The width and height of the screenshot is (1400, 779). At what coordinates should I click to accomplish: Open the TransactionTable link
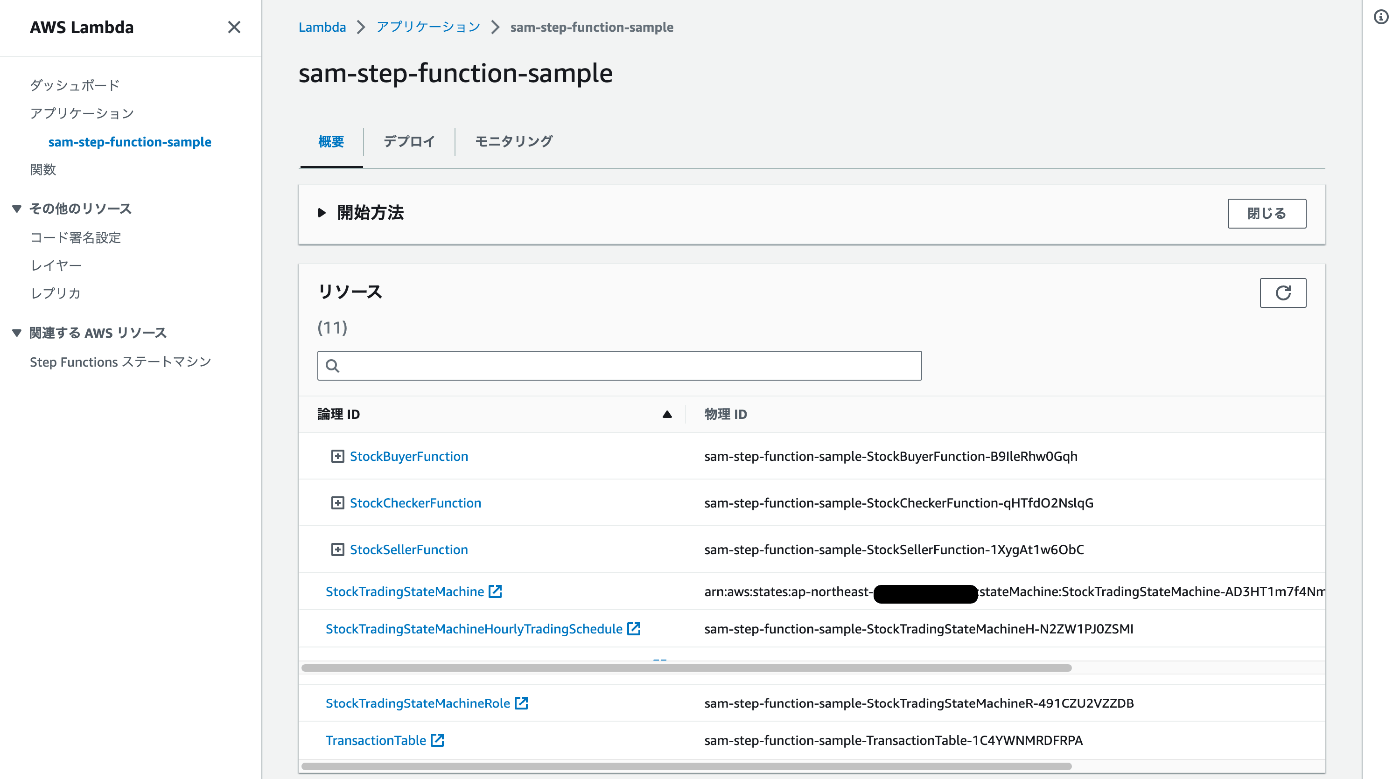(376, 741)
